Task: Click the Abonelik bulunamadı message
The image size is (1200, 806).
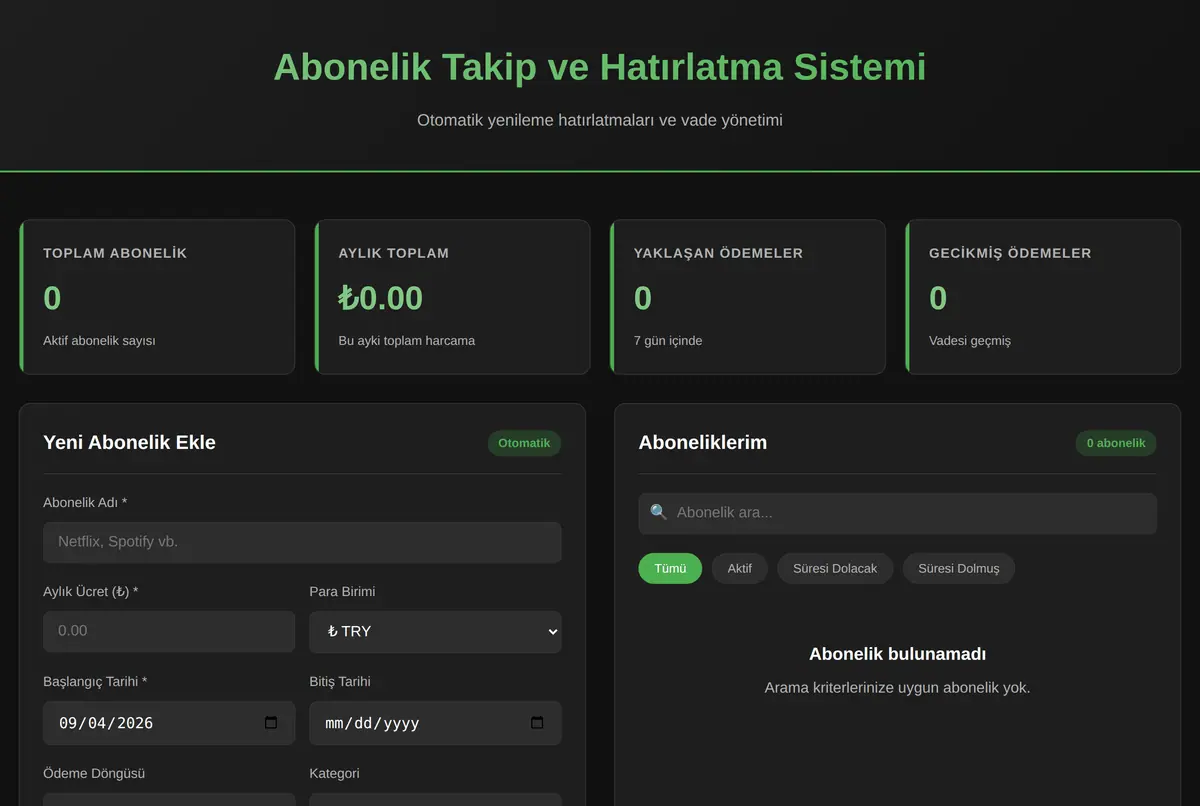Action: 898,654
